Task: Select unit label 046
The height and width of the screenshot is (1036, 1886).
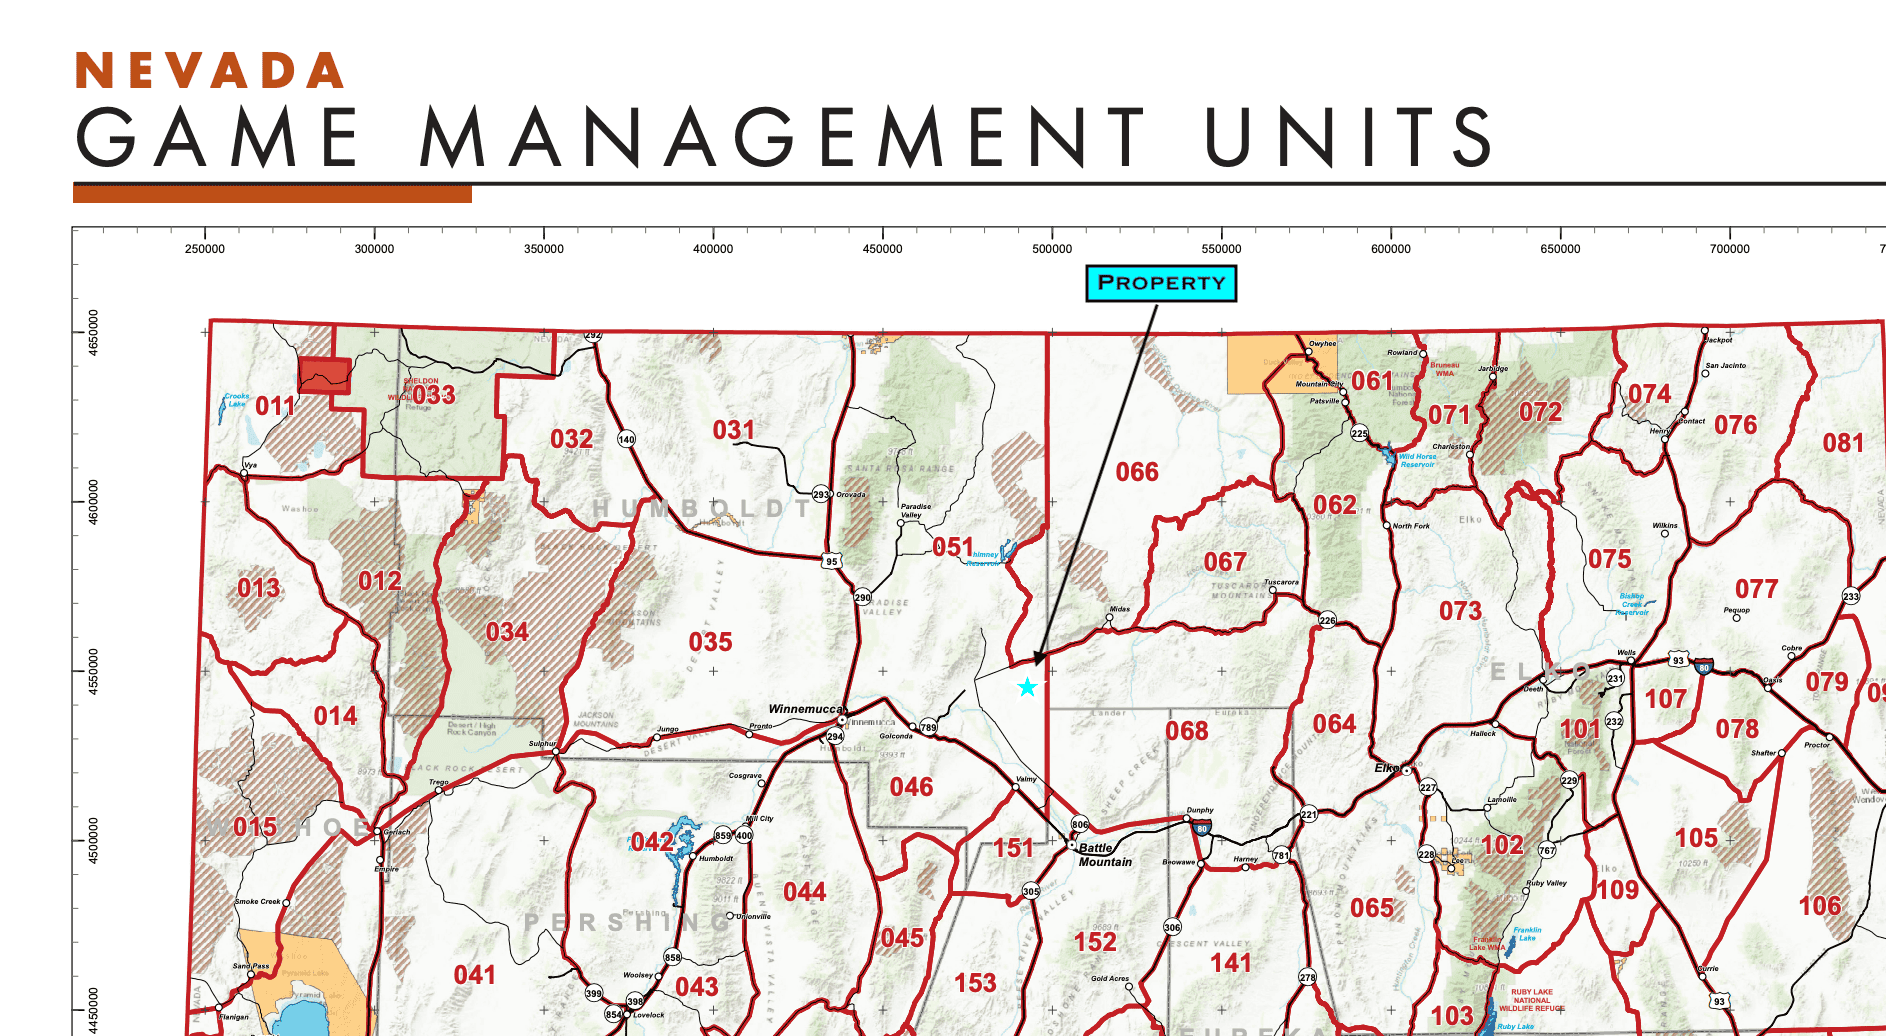Action: click(x=911, y=787)
